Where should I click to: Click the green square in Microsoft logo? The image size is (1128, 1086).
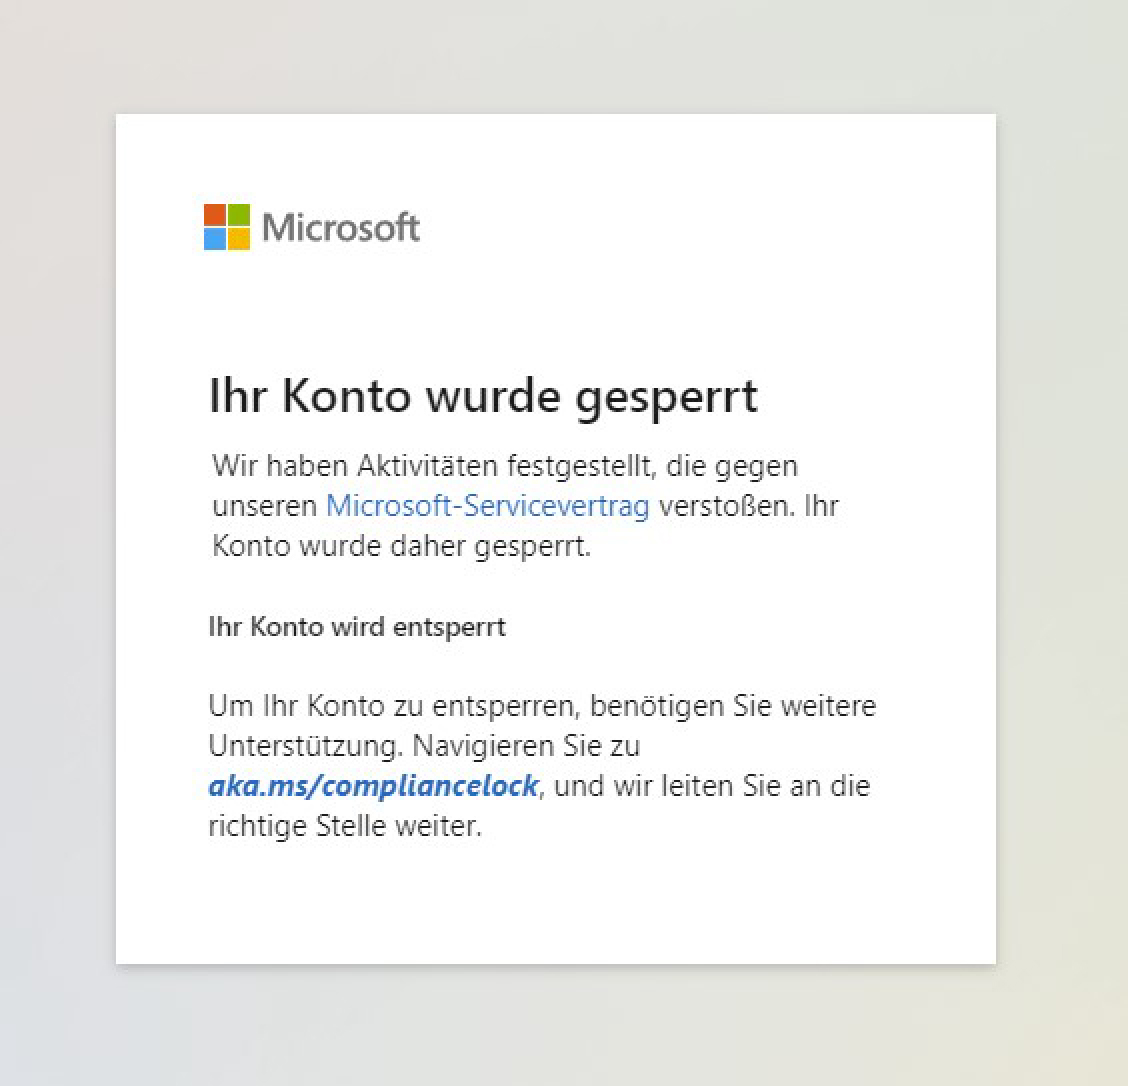click(239, 215)
